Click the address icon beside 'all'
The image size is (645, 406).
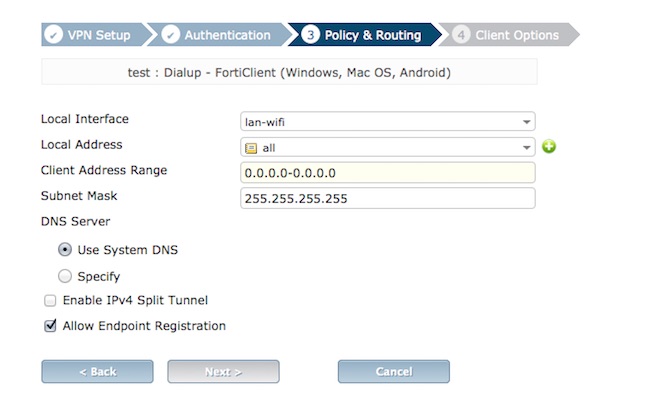(x=251, y=148)
